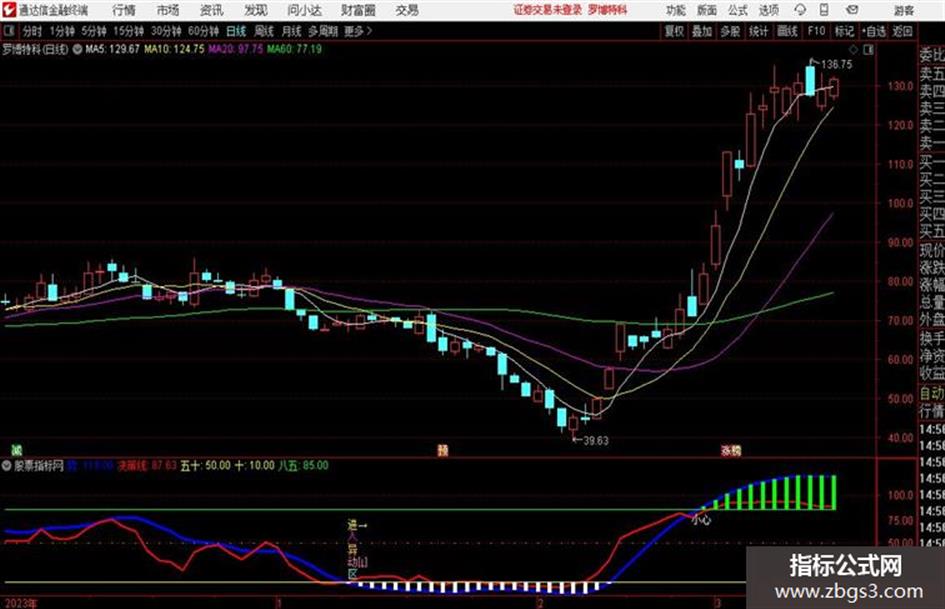The height and width of the screenshot is (609, 945).
Task: Open the 选项 menu
Action: (768, 10)
